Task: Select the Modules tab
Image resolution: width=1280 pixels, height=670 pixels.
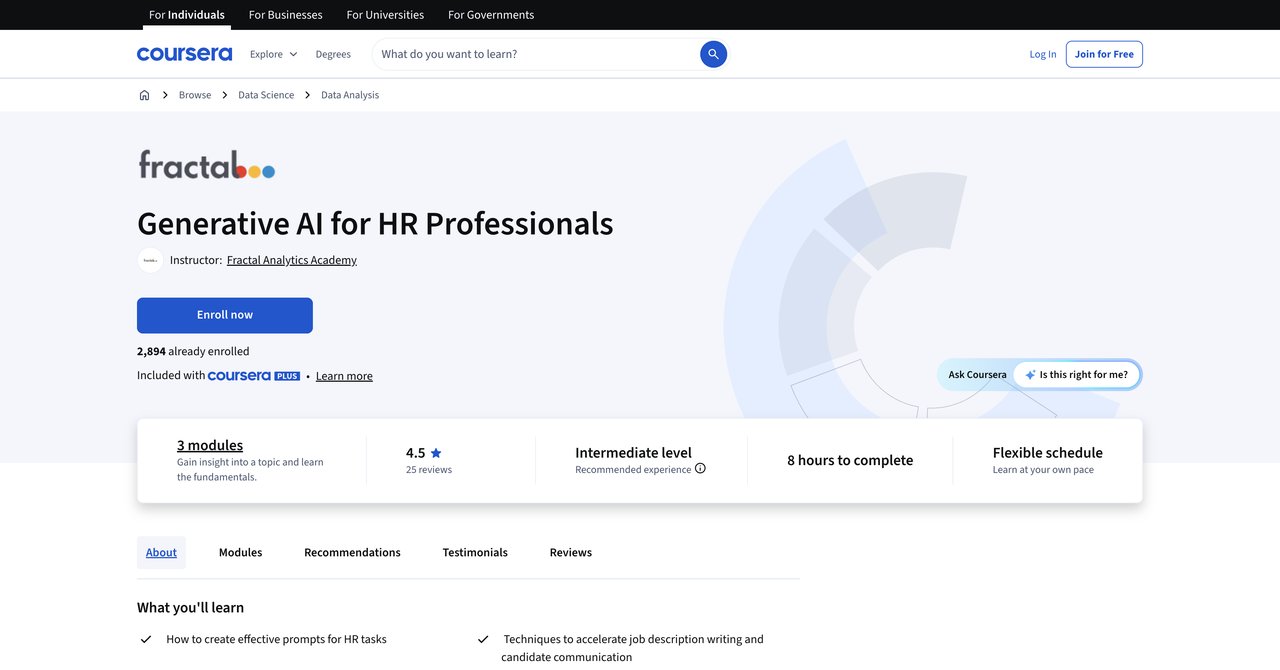Action: click(241, 553)
